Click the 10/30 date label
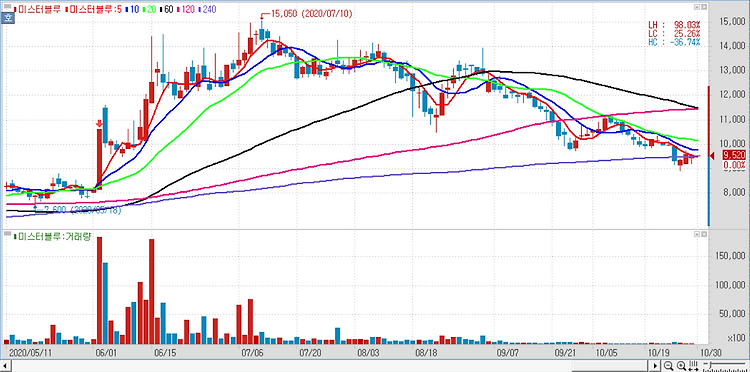This screenshot has width=750, height=372. coord(710,352)
